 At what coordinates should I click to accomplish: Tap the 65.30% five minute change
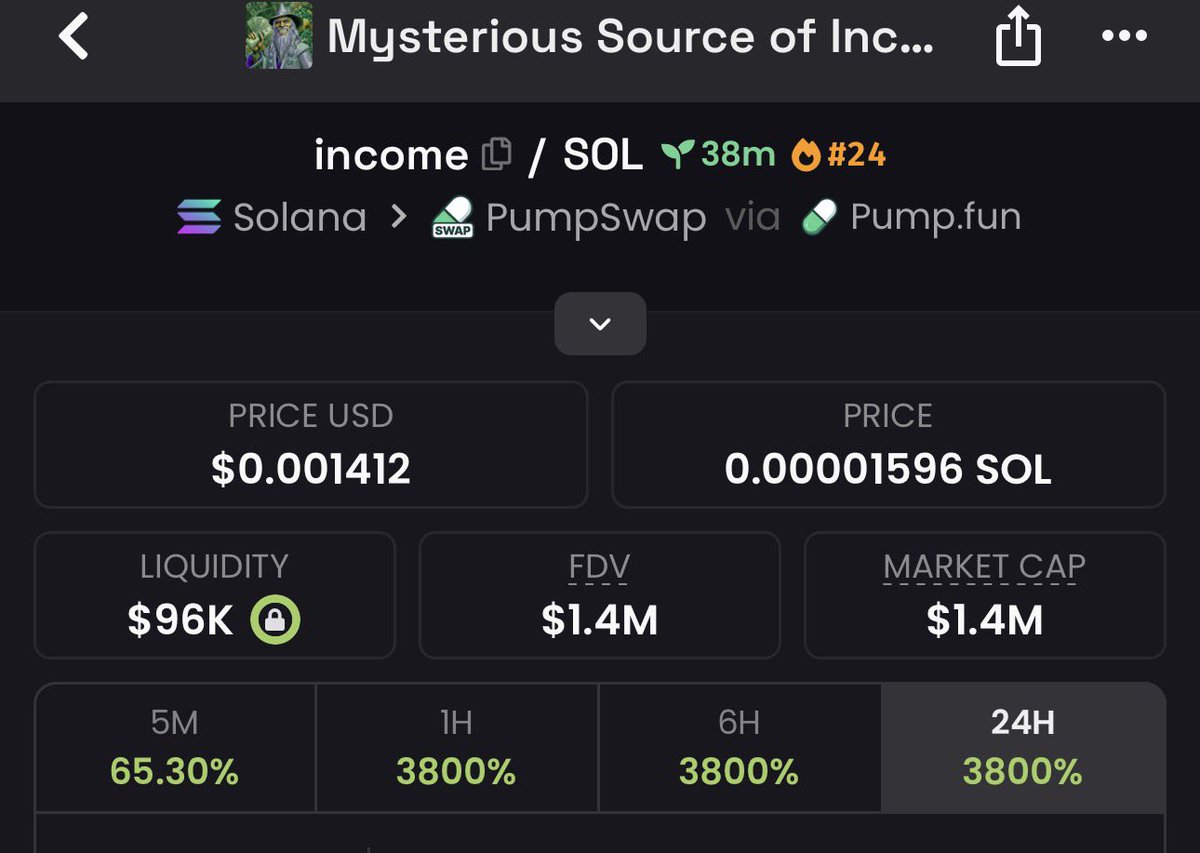(175, 772)
